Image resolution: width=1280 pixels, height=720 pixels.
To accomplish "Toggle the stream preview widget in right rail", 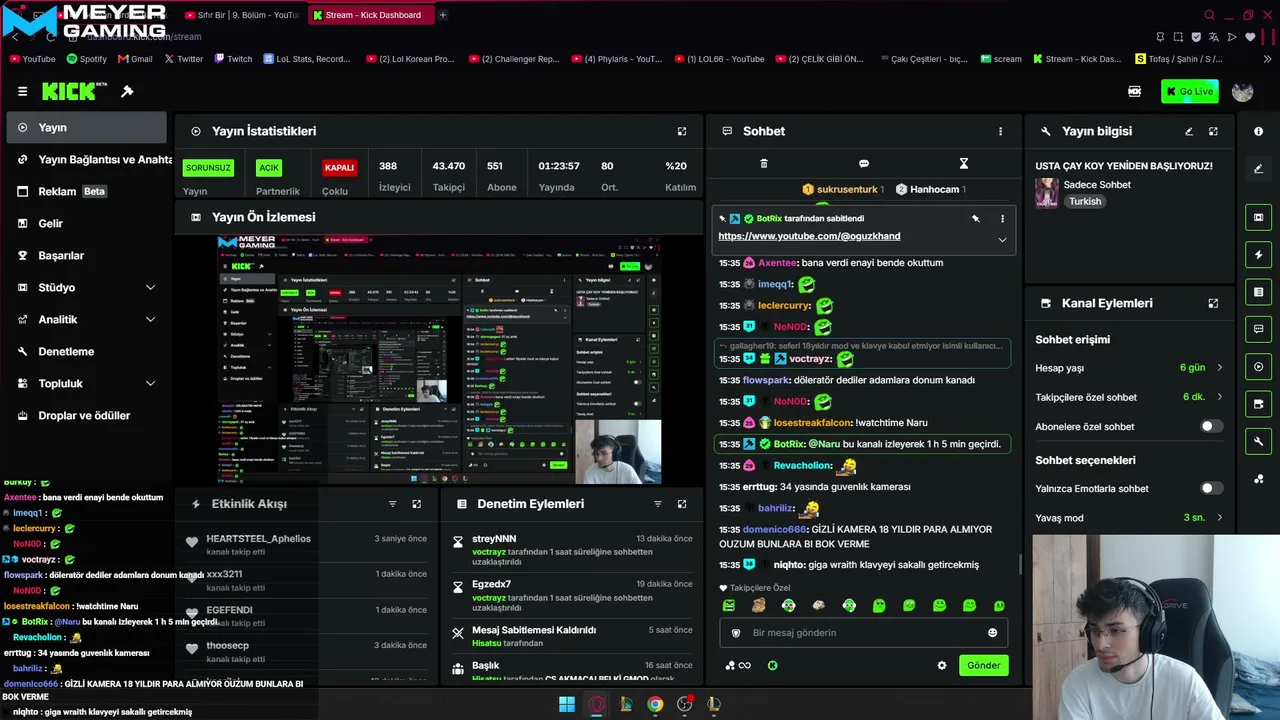I will [1258, 217].
